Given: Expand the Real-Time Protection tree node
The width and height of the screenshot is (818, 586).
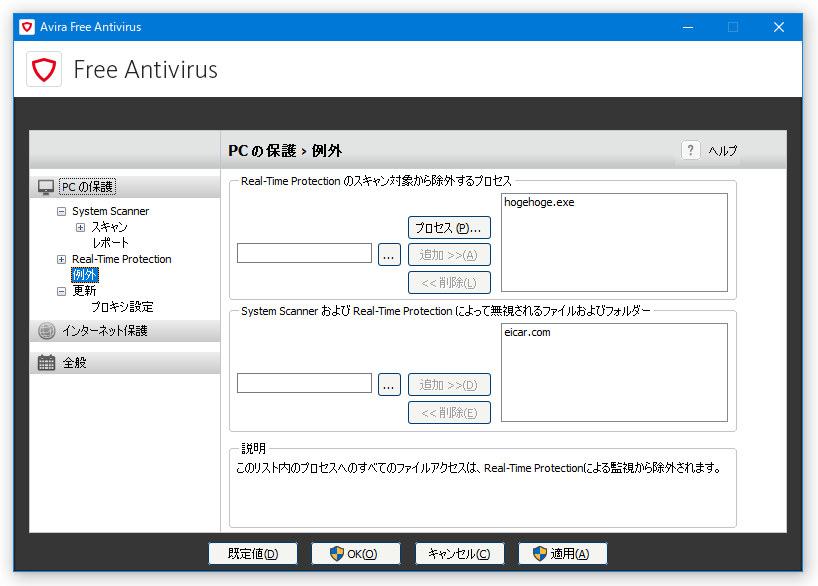Looking at the screenshot, I should click(62, 259).
